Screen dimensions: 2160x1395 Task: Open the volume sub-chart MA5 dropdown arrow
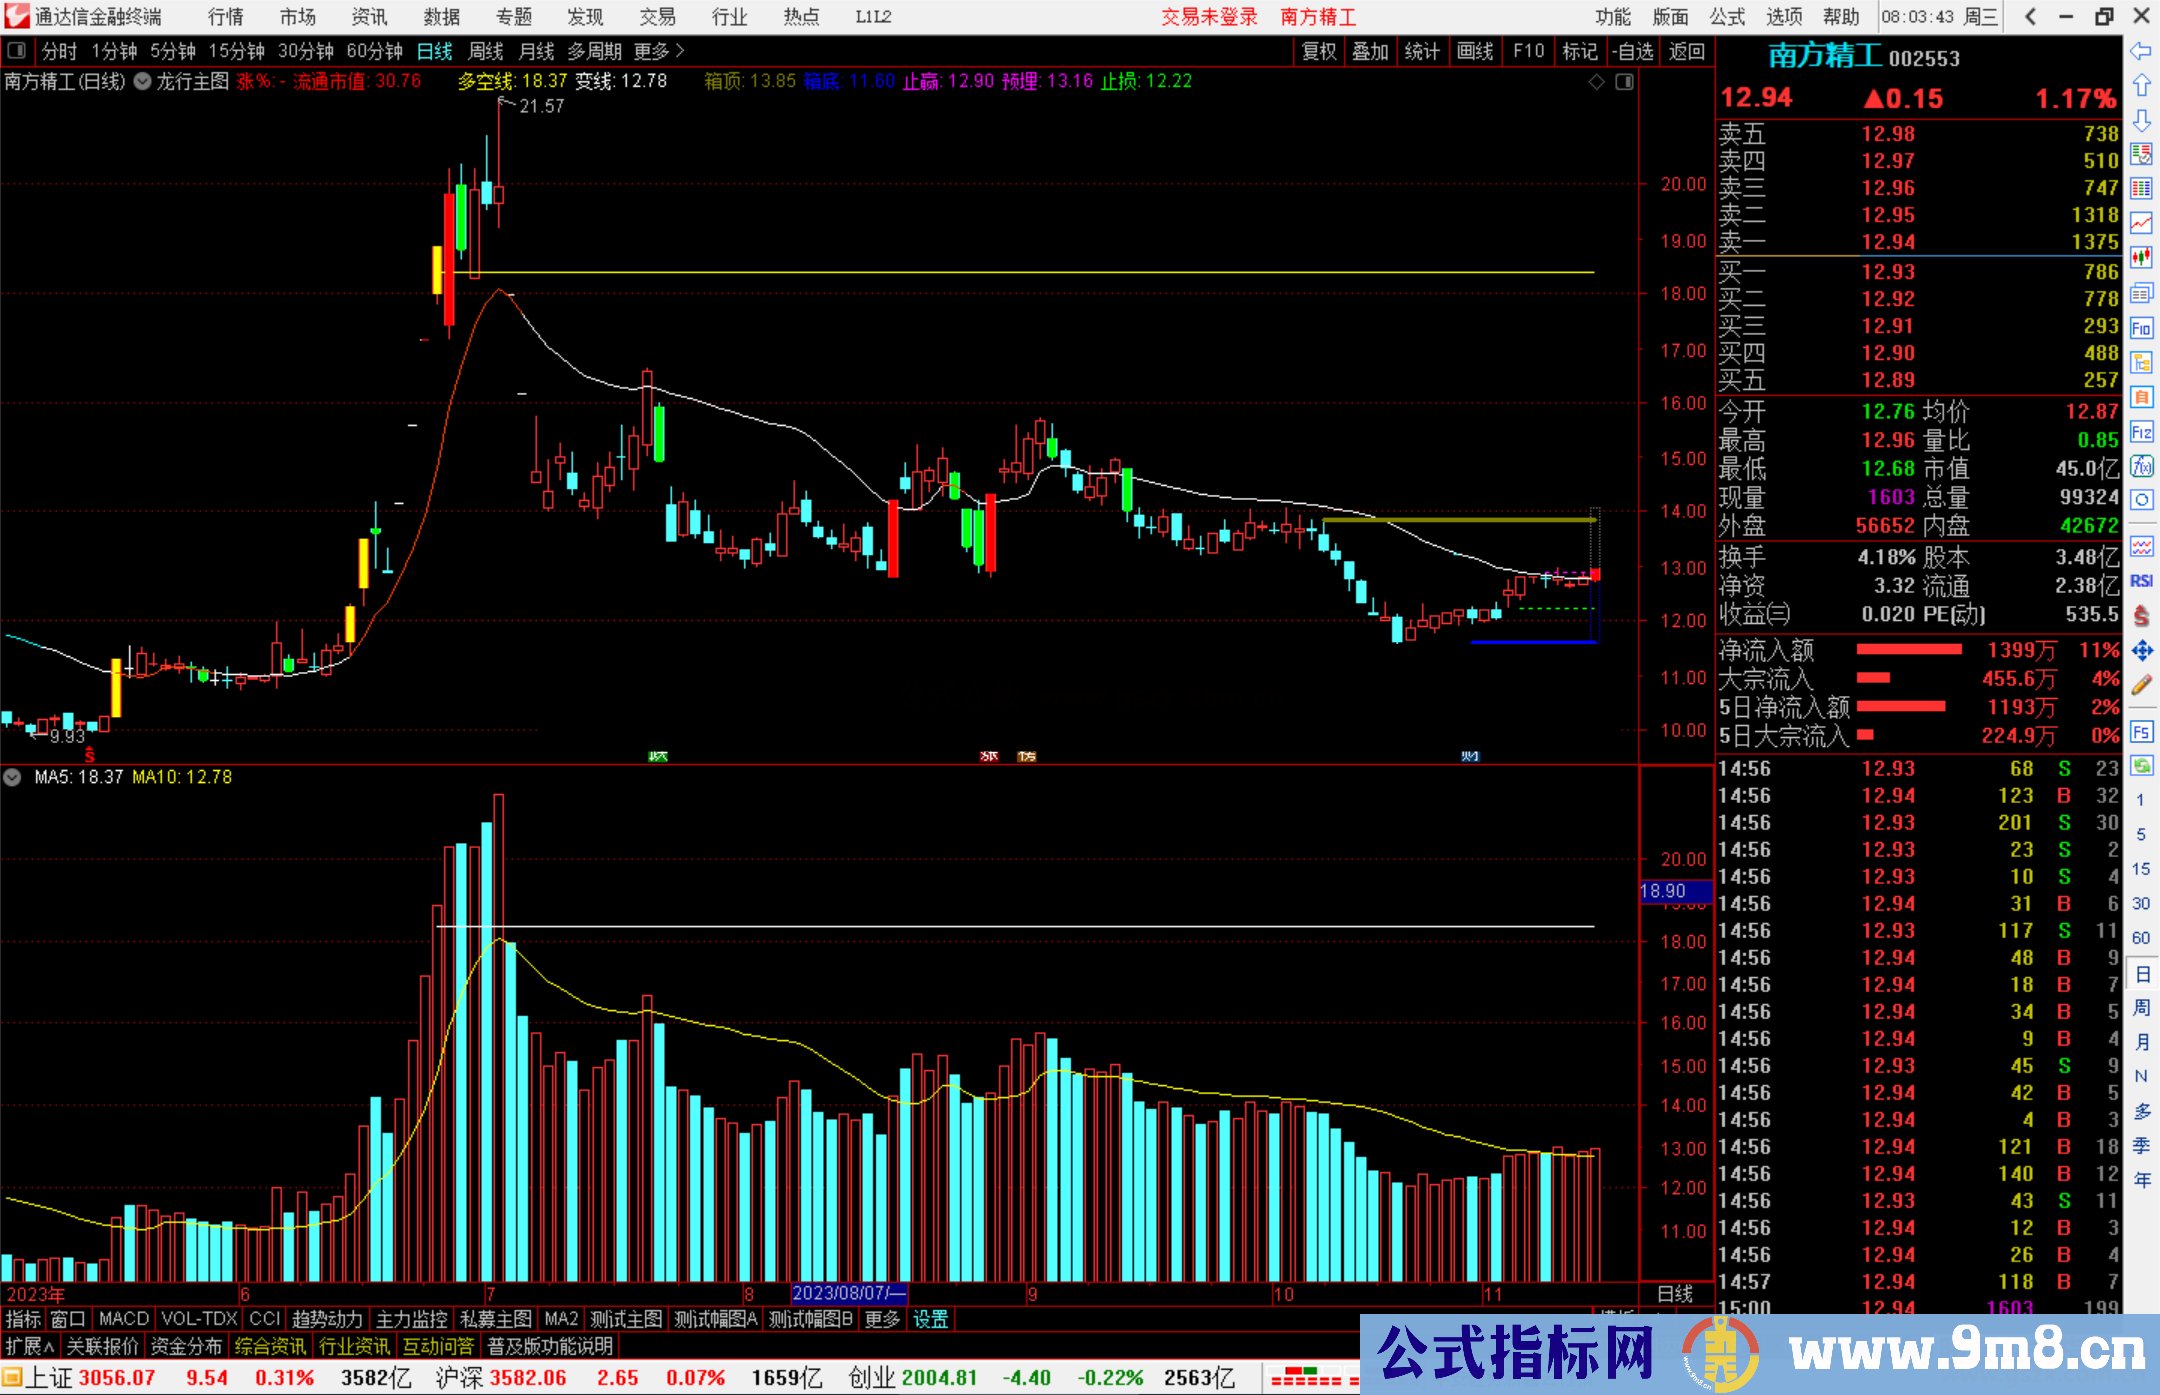point(12,777)
